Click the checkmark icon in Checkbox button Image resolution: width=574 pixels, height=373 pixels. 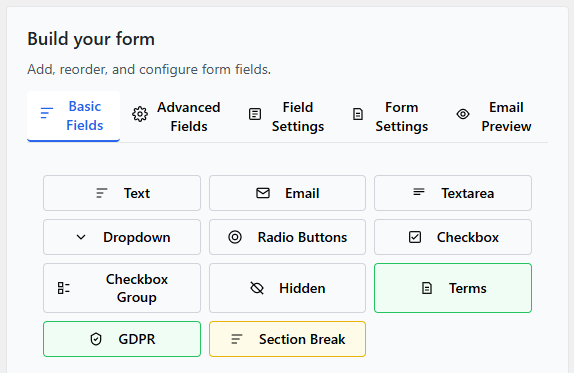415,237
